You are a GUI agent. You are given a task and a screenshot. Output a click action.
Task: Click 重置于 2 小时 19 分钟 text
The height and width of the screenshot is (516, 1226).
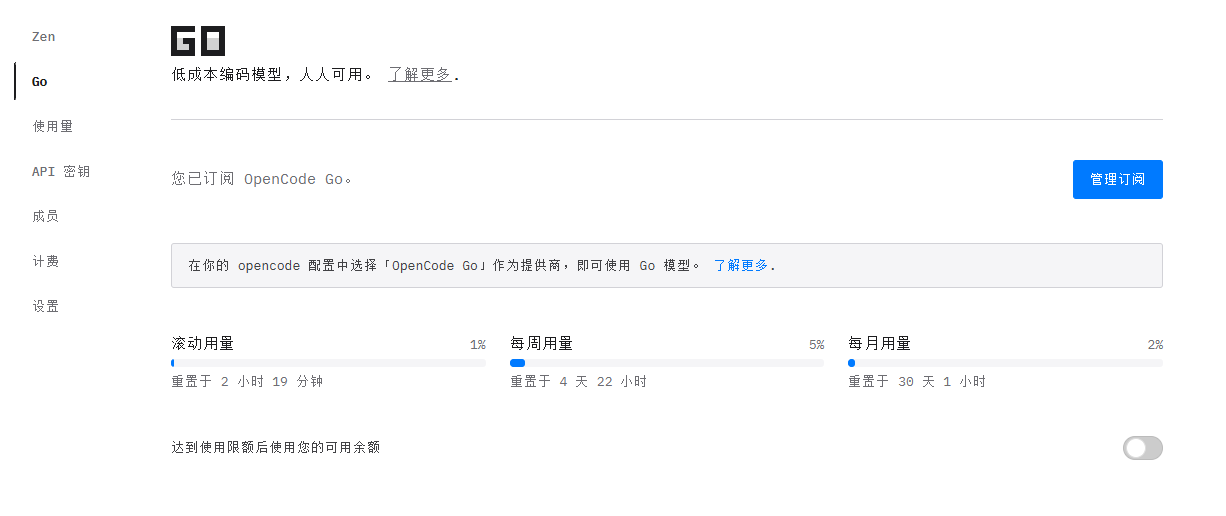247,382
